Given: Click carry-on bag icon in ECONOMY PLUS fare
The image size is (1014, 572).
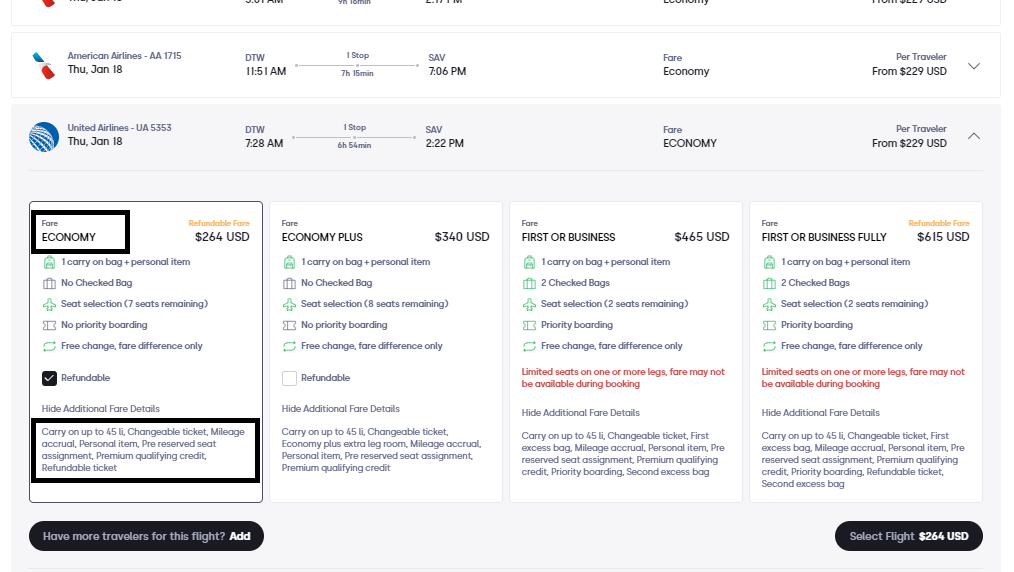Looking at the screenshot, I should coord(289,262).
